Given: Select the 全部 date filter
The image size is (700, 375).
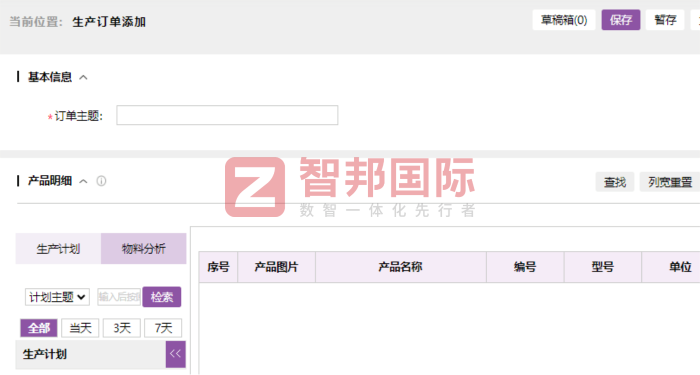Looking at the screenshot, I should (x=39, y=328).
